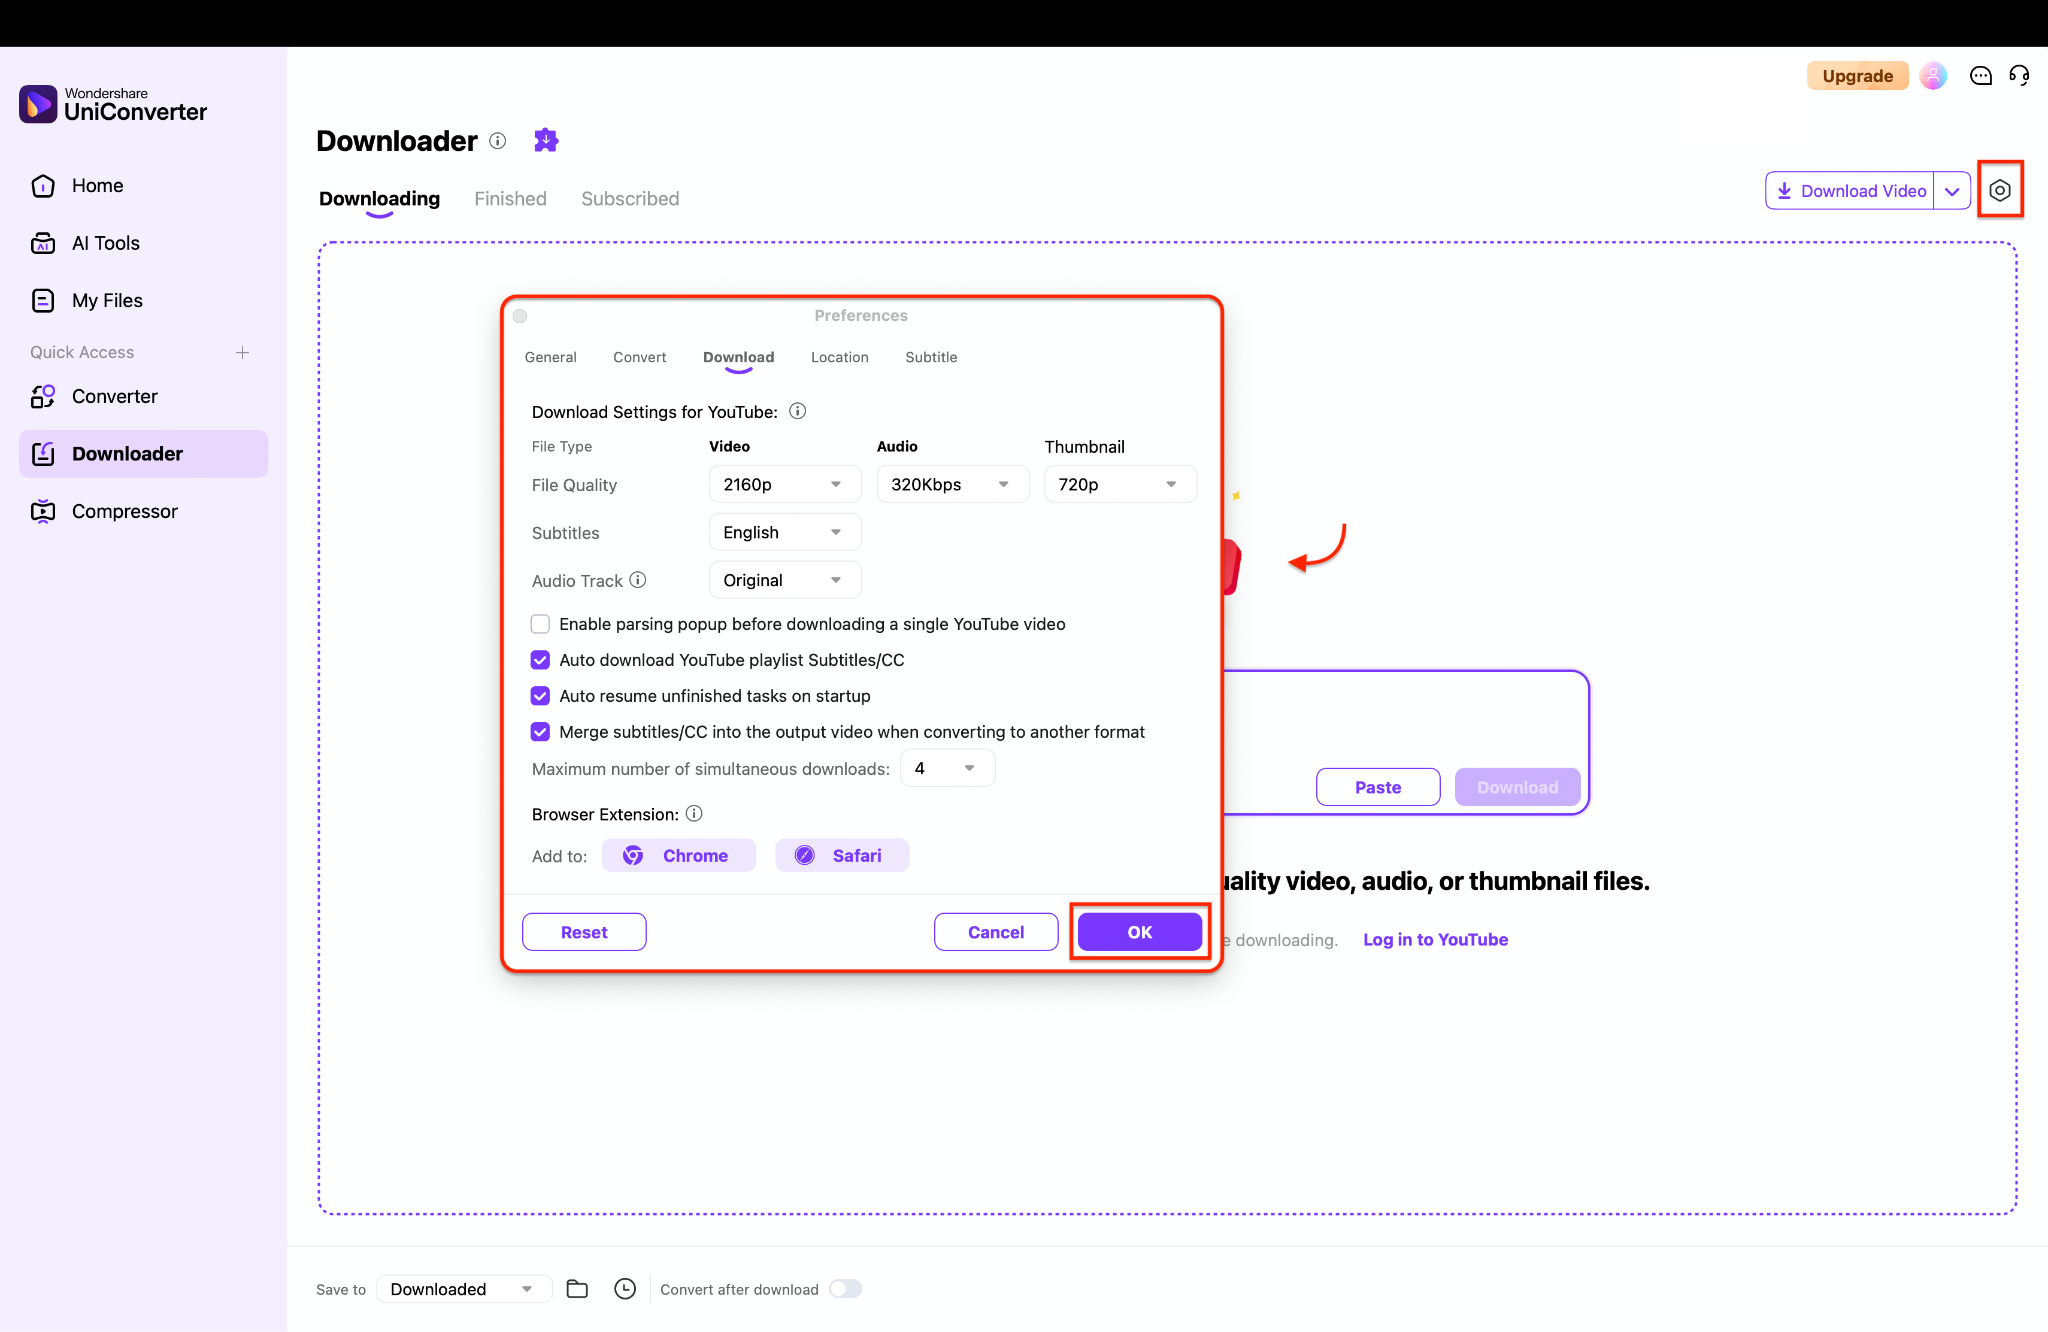Click the Reset button in Preferences
Image resolution: width=2048 pixels, height=1332 pixels.
coord(583,931)
